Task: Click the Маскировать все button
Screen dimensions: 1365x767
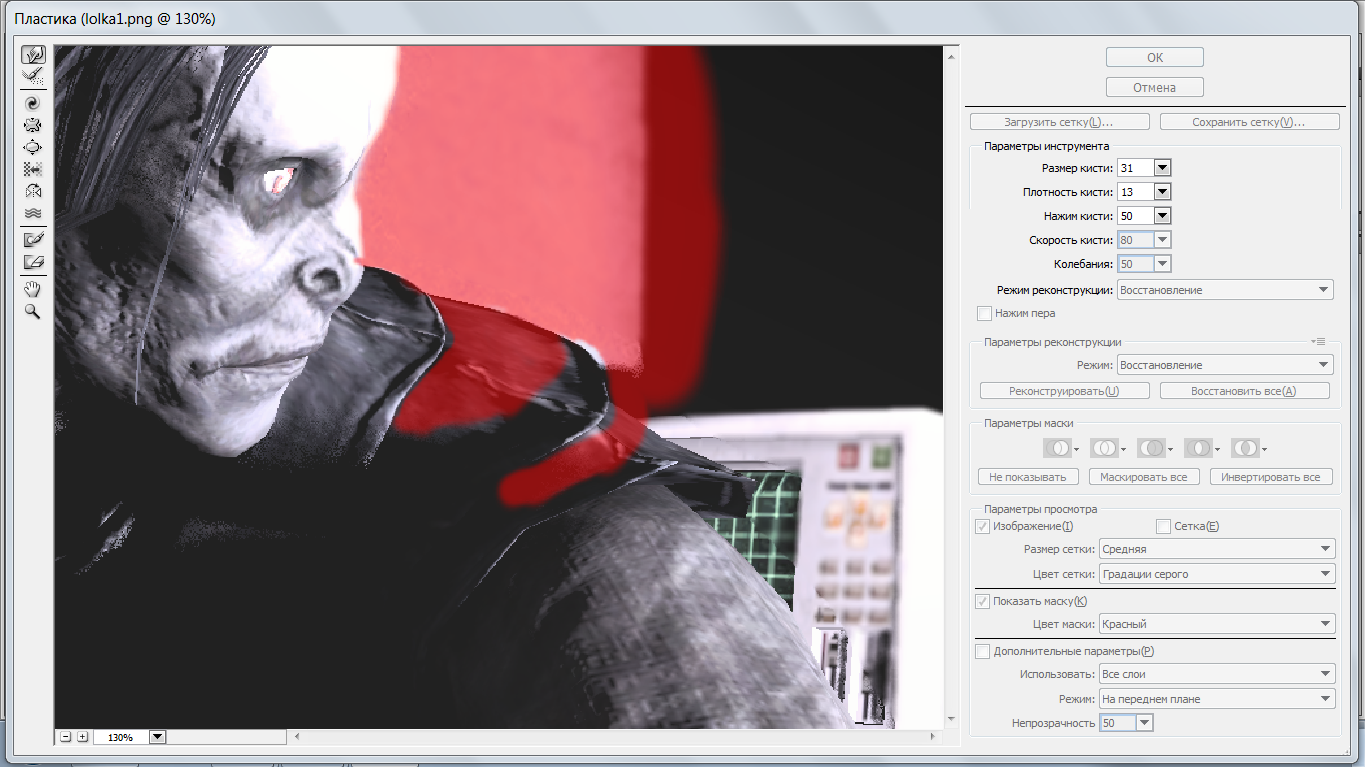Action: pyautogui.click(x=1143, y=477)
